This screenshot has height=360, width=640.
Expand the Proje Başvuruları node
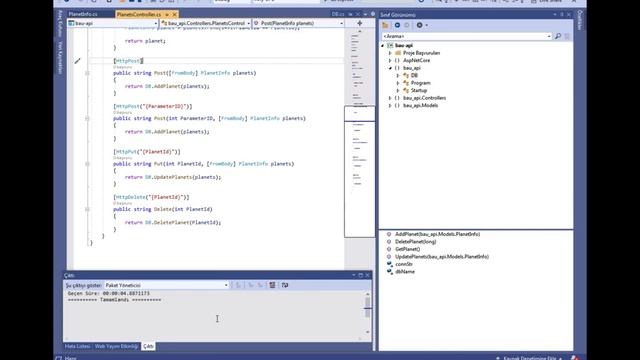click(x=390, y=53)
